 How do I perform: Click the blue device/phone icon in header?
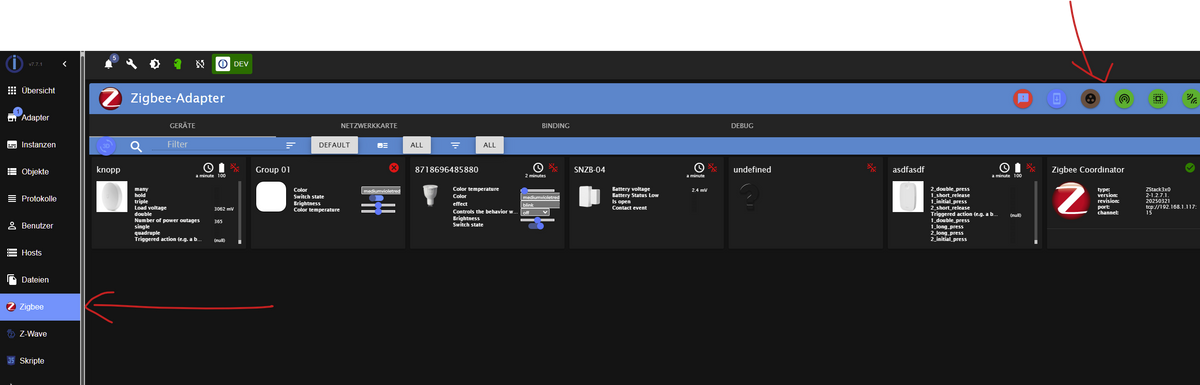tap(1057, 99)
